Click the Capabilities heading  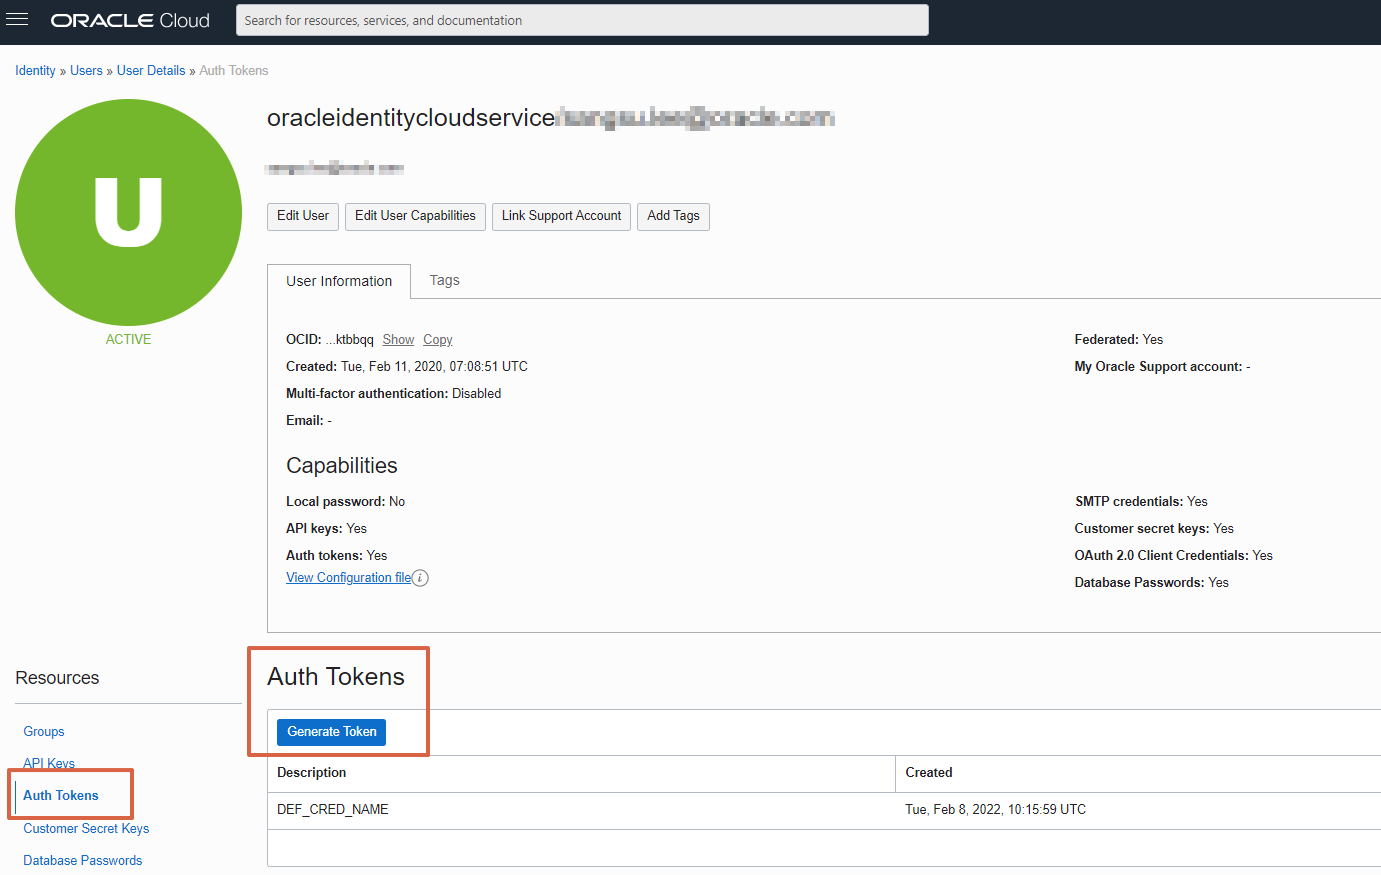341,466
